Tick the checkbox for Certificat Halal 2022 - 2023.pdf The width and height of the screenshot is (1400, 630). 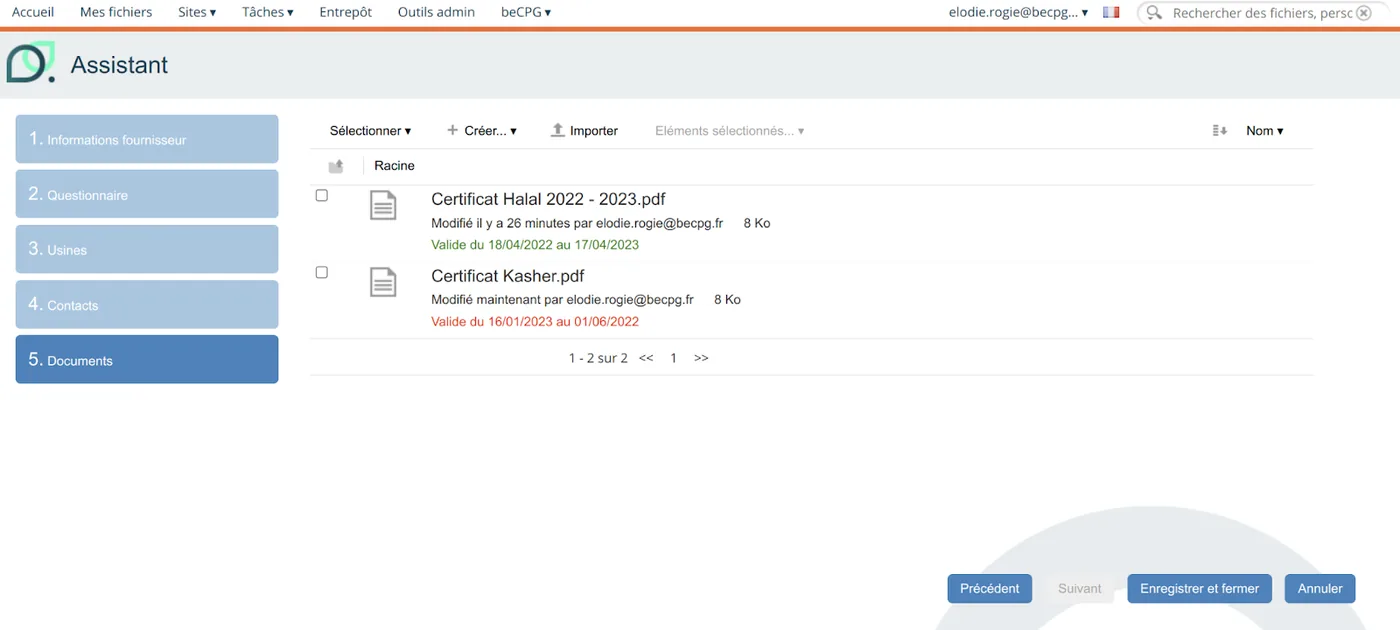point(321,195)
